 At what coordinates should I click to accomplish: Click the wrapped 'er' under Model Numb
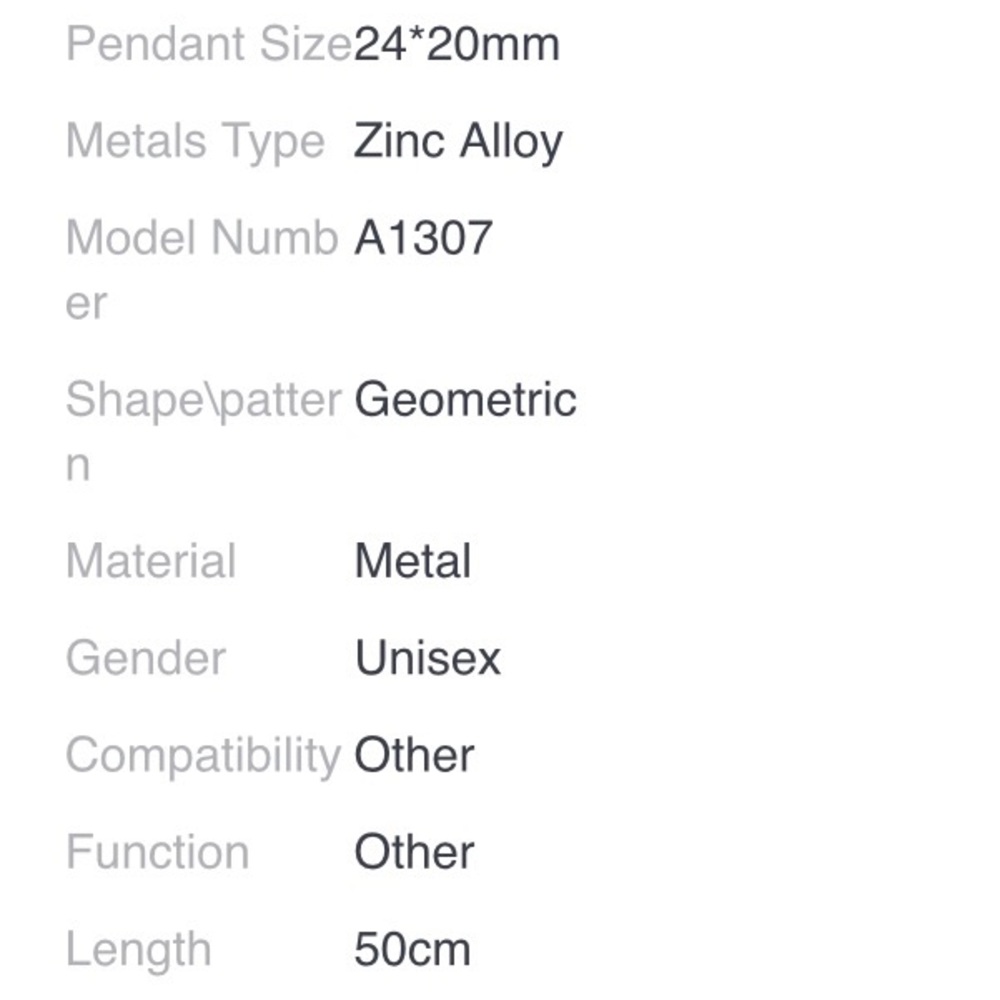(x=86, y=303)
